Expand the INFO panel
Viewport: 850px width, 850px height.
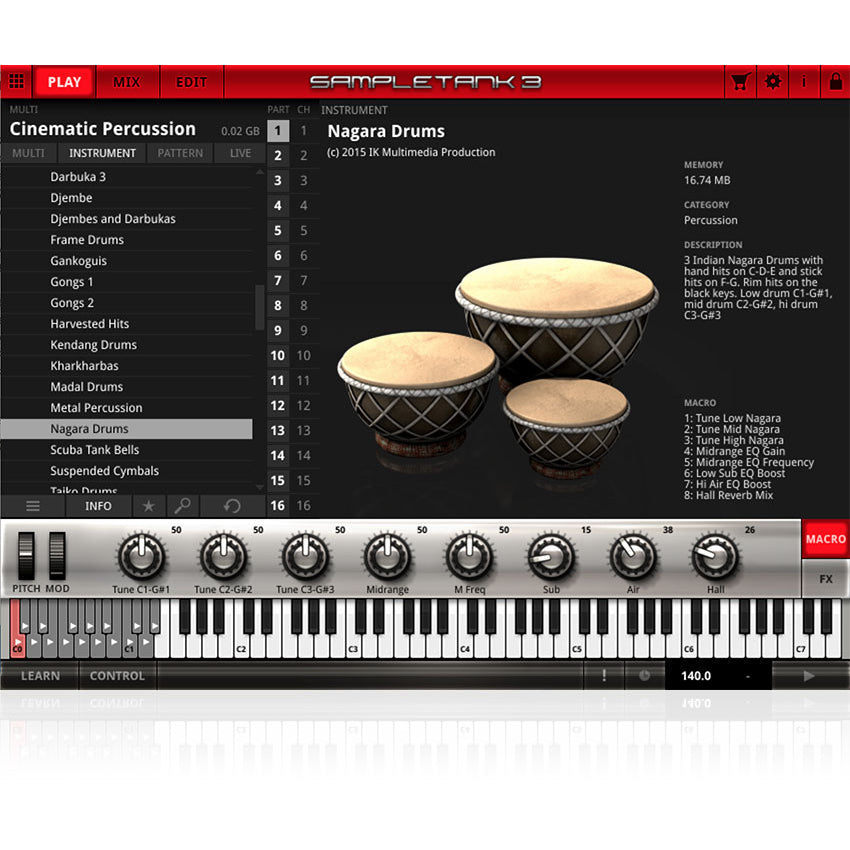coord(98,506)
